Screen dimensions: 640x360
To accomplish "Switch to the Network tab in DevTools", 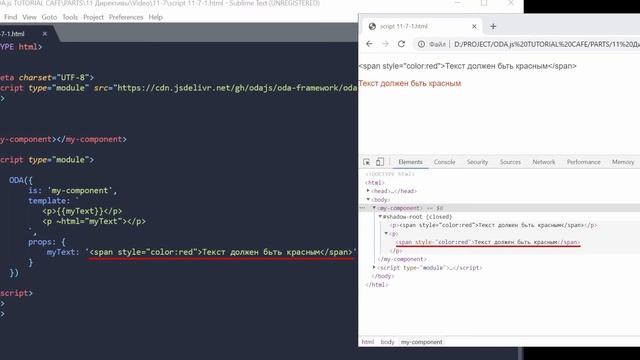I will [544, 162].
